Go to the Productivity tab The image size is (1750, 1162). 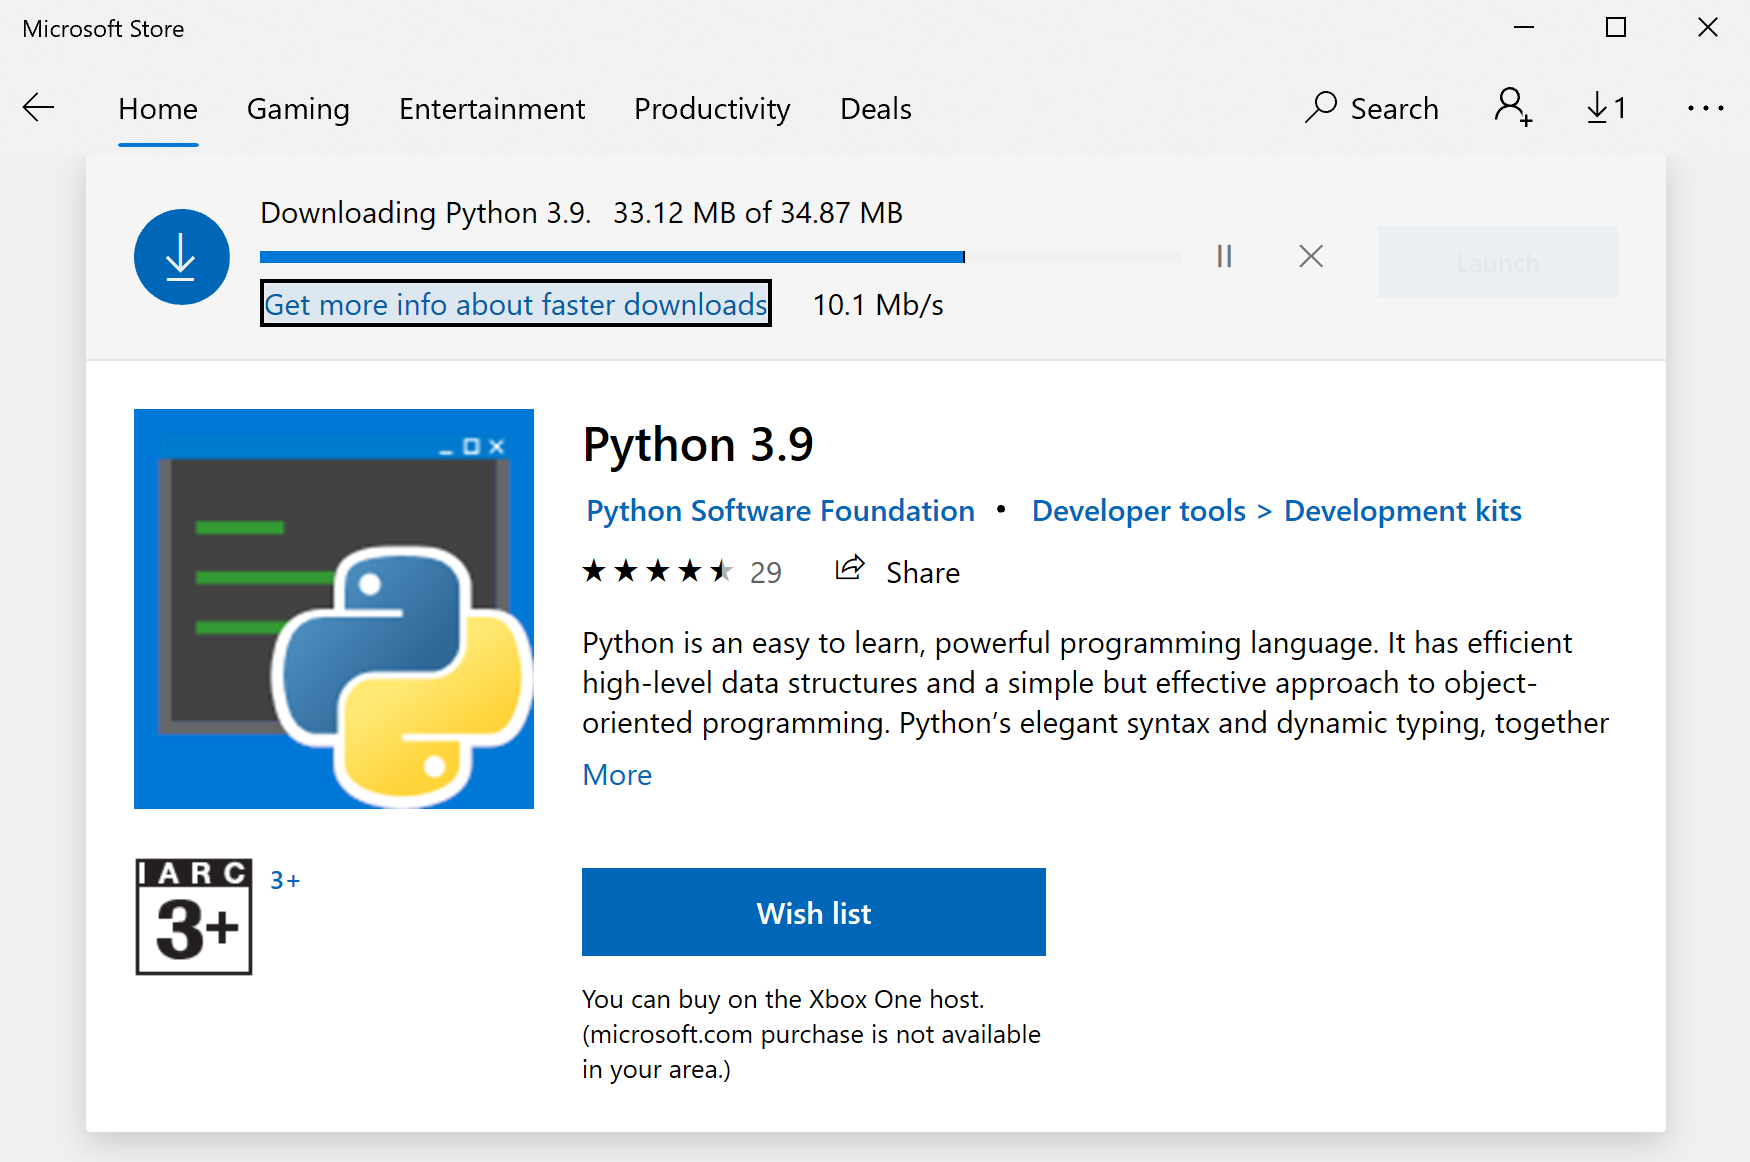coord(712,109)
